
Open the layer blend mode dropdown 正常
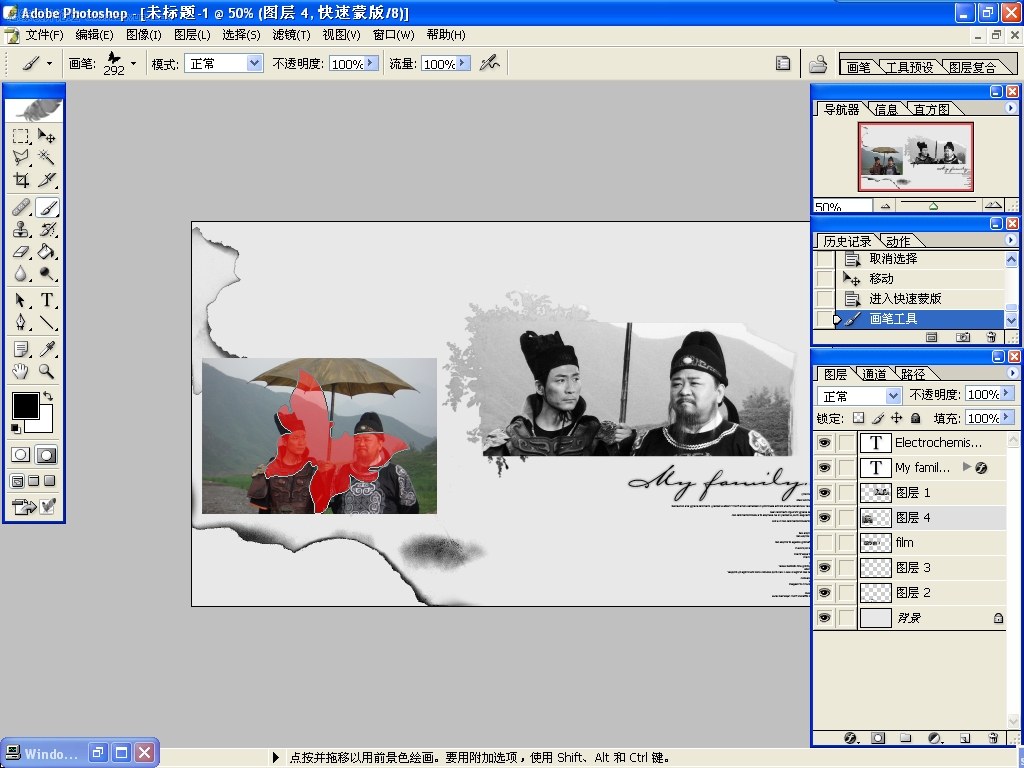(x=893, y=396)
